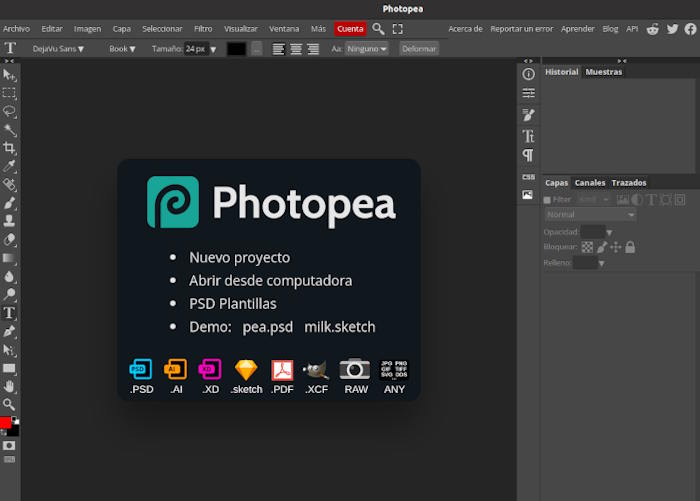The width and height of the screenshot is (700, 501).
Task: Select the Clone Stamp tool
Action: point(9,221)
